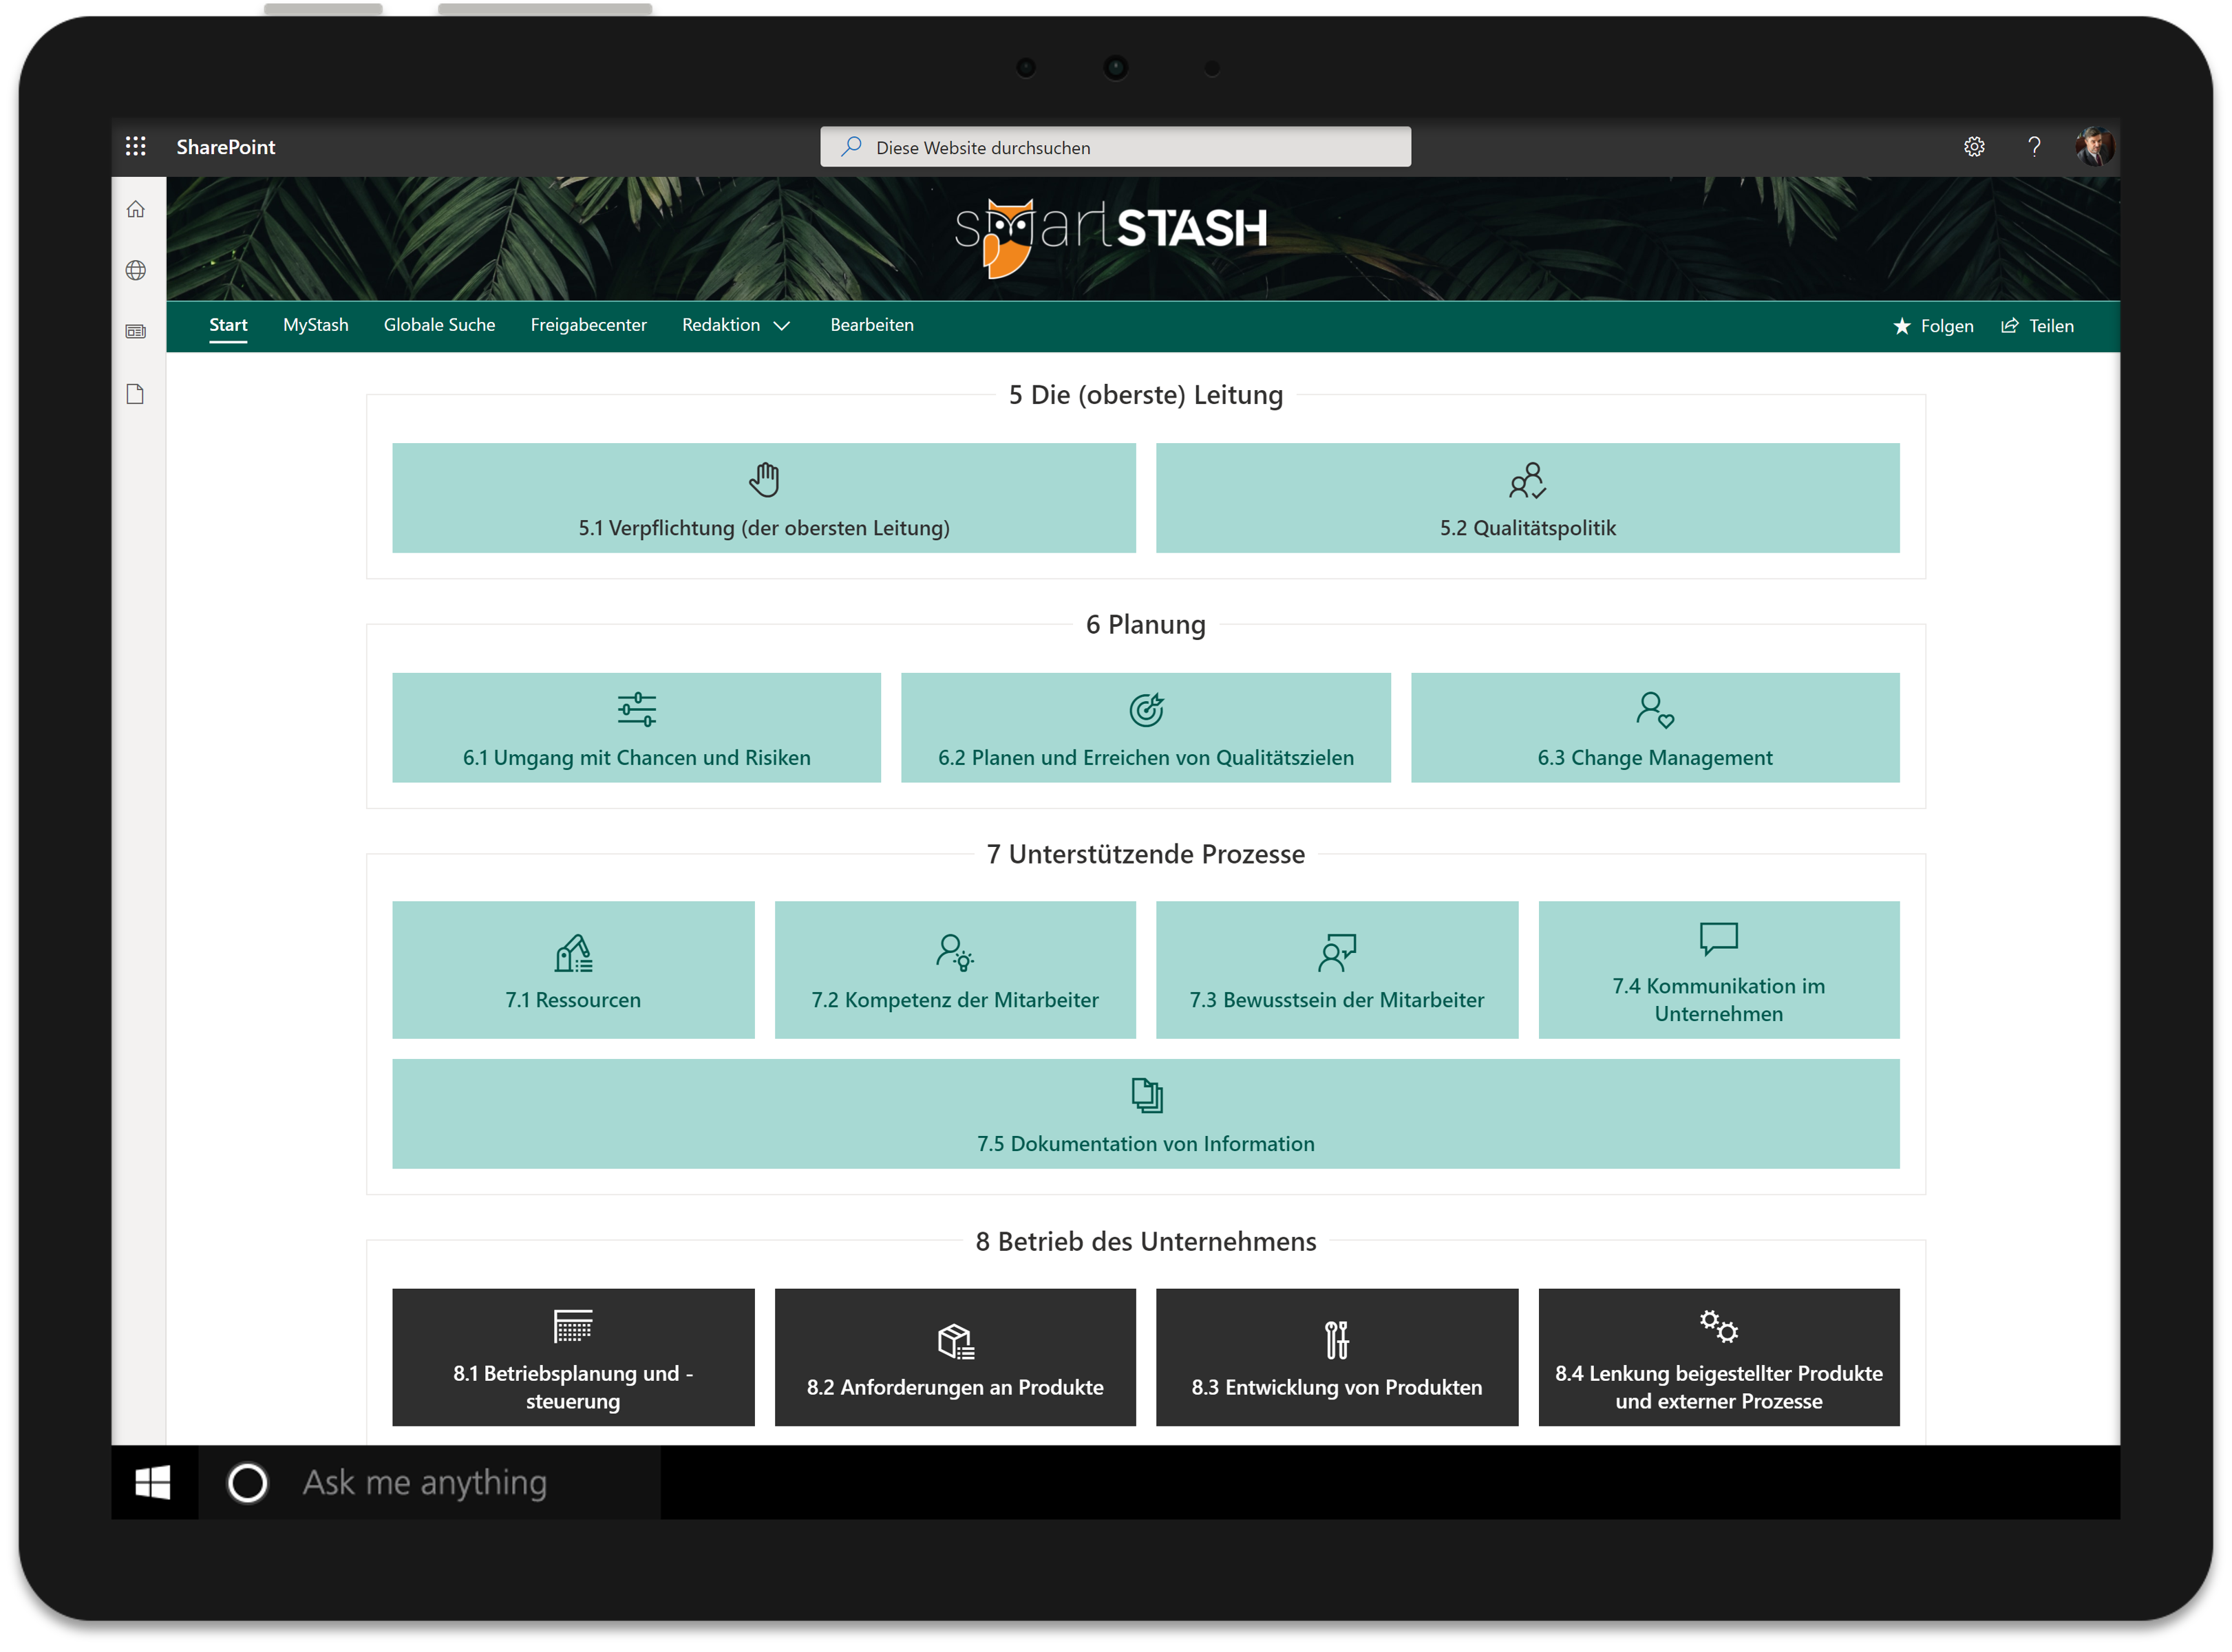
Task: Click the speech bubble icon on tile 7.4
Action: (1719, 939)
